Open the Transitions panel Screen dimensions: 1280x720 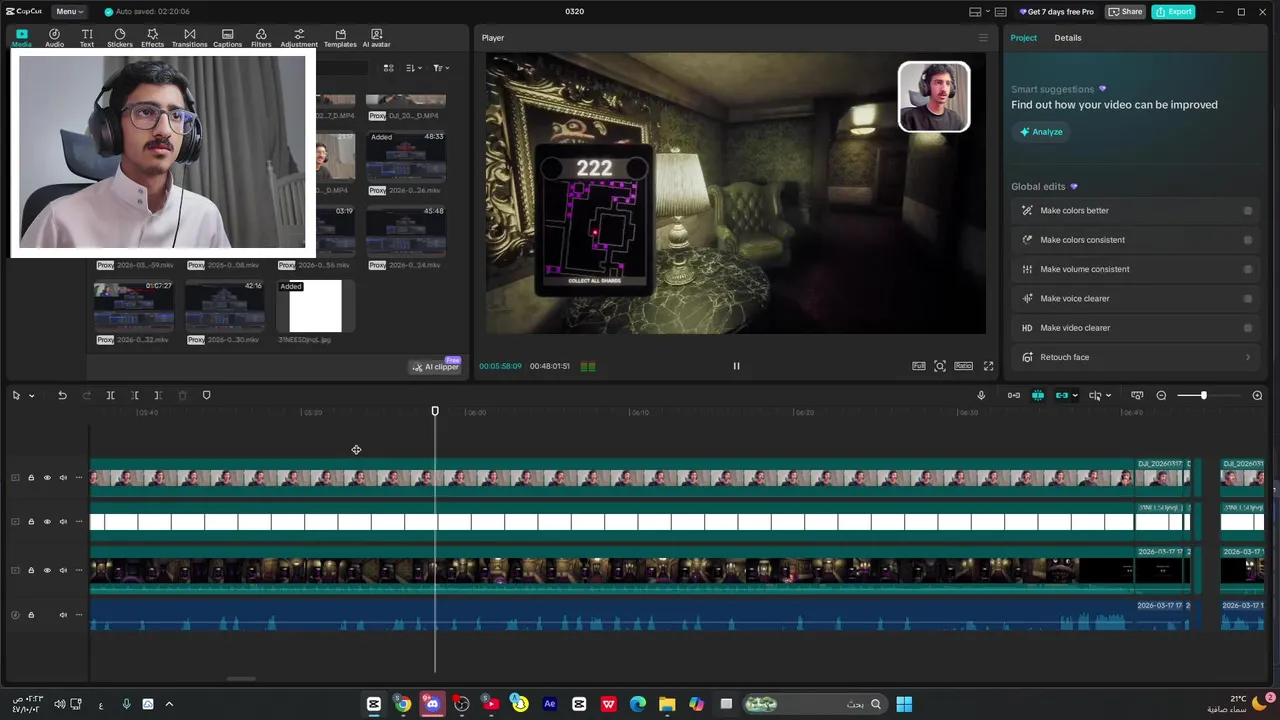189,38
